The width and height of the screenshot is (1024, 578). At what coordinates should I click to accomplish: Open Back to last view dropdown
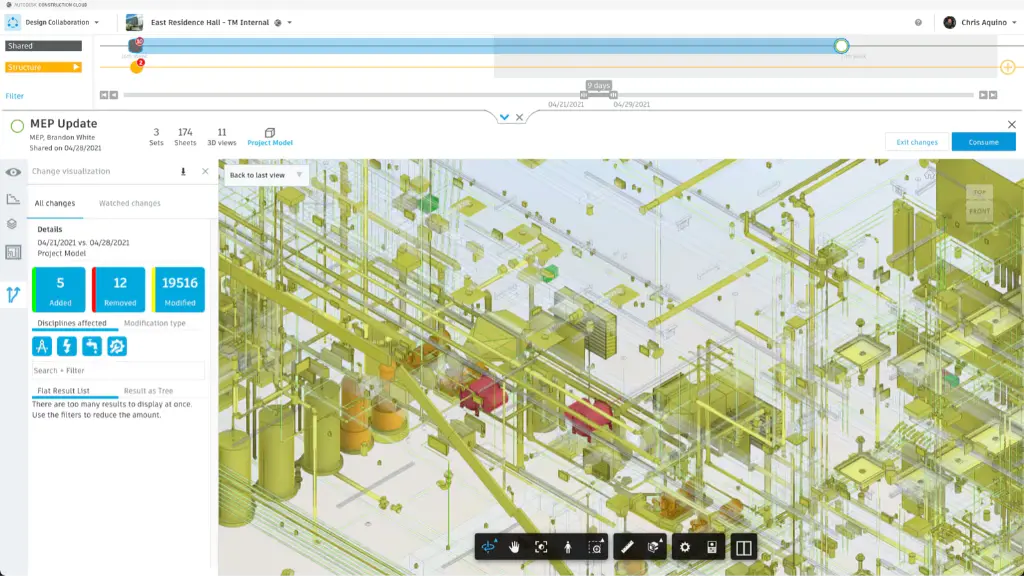(266, 175)
